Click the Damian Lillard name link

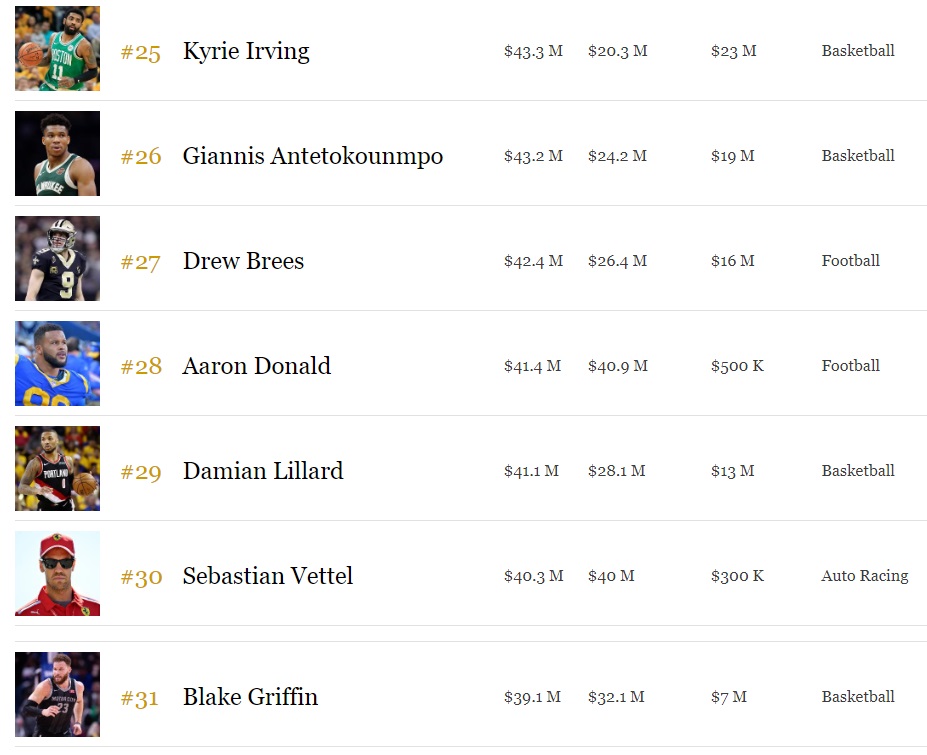[x=262, y=471]
